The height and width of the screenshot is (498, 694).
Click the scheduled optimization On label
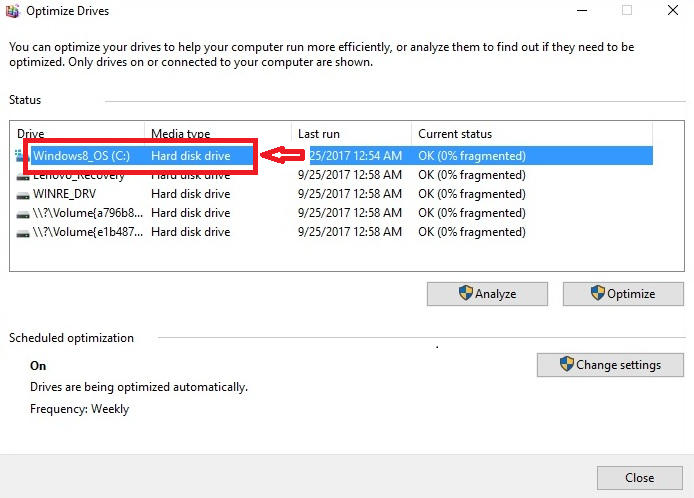click(x=38, y=366)
